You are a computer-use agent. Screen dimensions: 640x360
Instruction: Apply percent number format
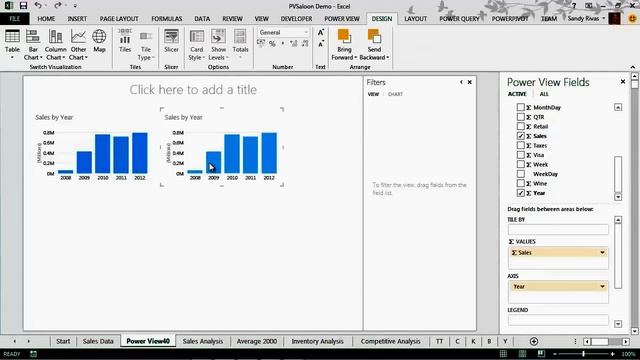[272, 44]
